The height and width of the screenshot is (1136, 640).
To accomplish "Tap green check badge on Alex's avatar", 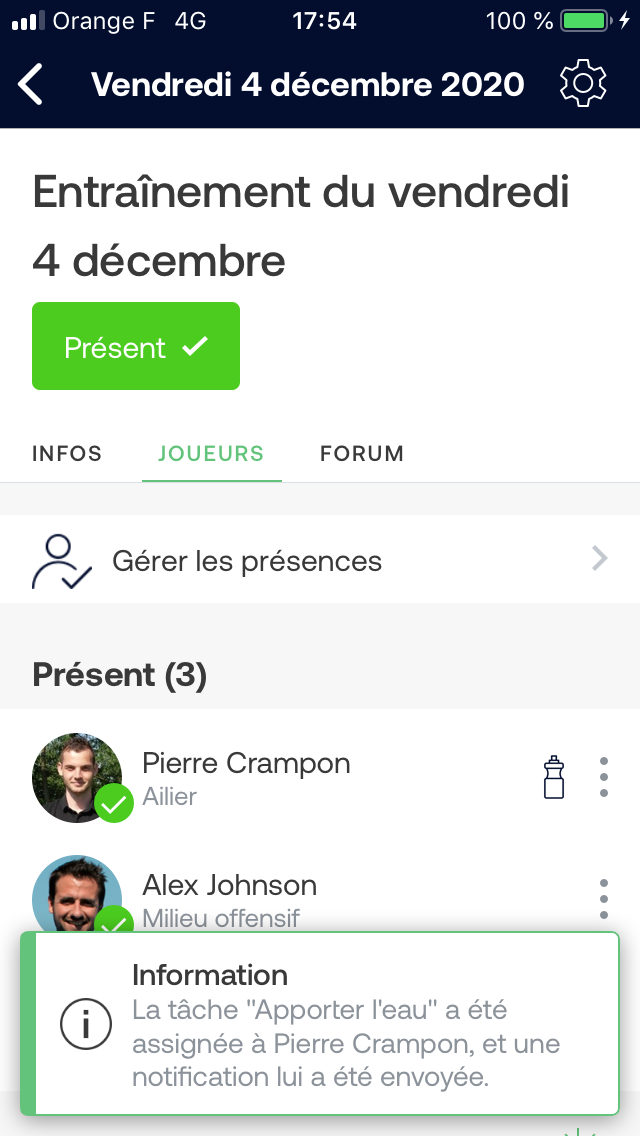I will (x=114, y=919).
